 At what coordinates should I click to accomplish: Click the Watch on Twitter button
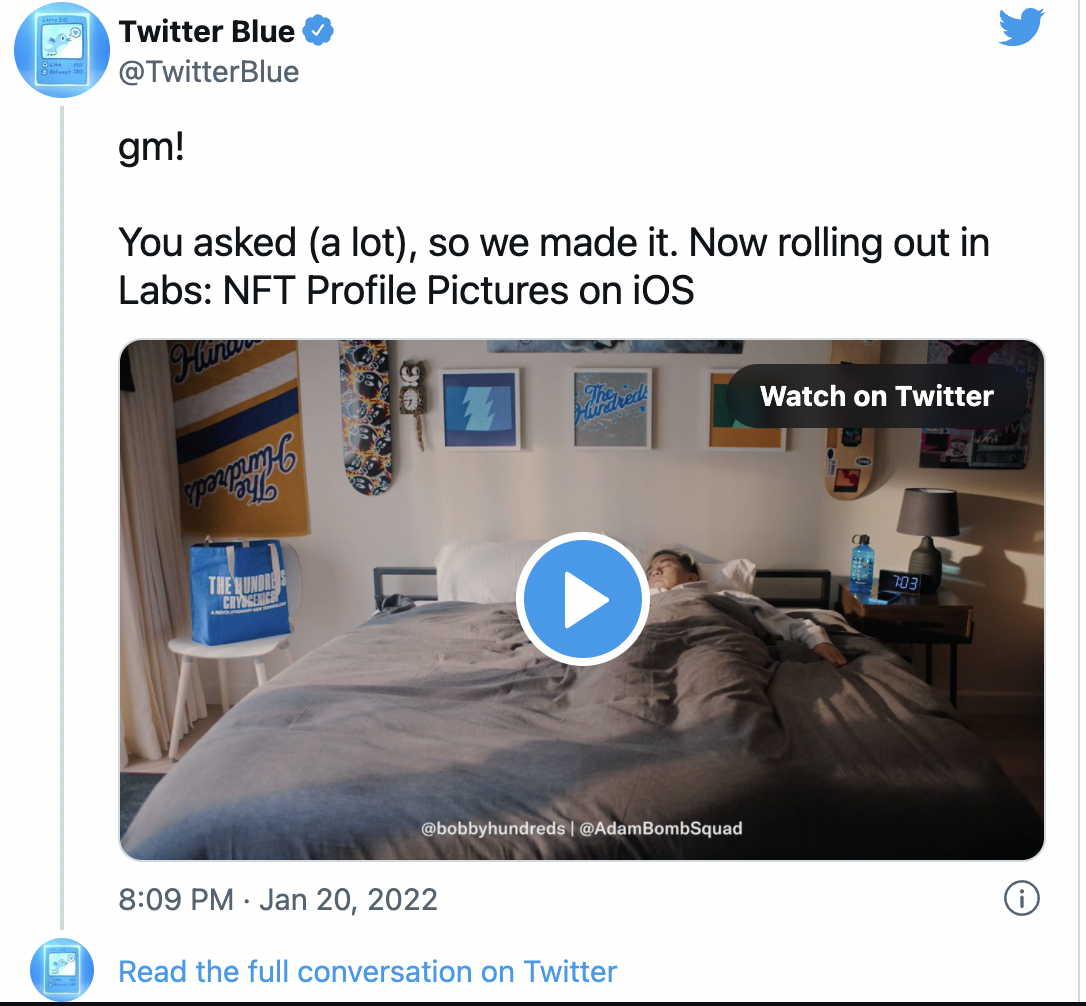[877, 396]
